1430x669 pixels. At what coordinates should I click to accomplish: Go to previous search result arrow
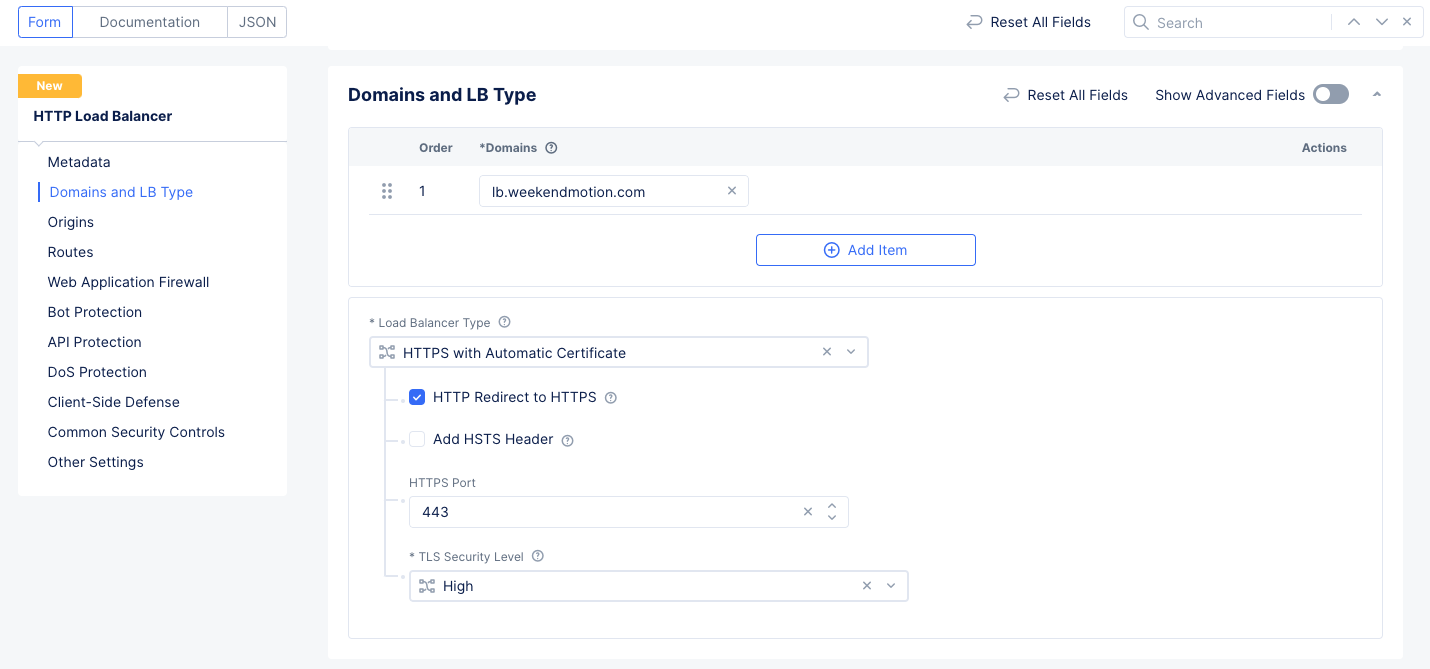pos(1353,22)
